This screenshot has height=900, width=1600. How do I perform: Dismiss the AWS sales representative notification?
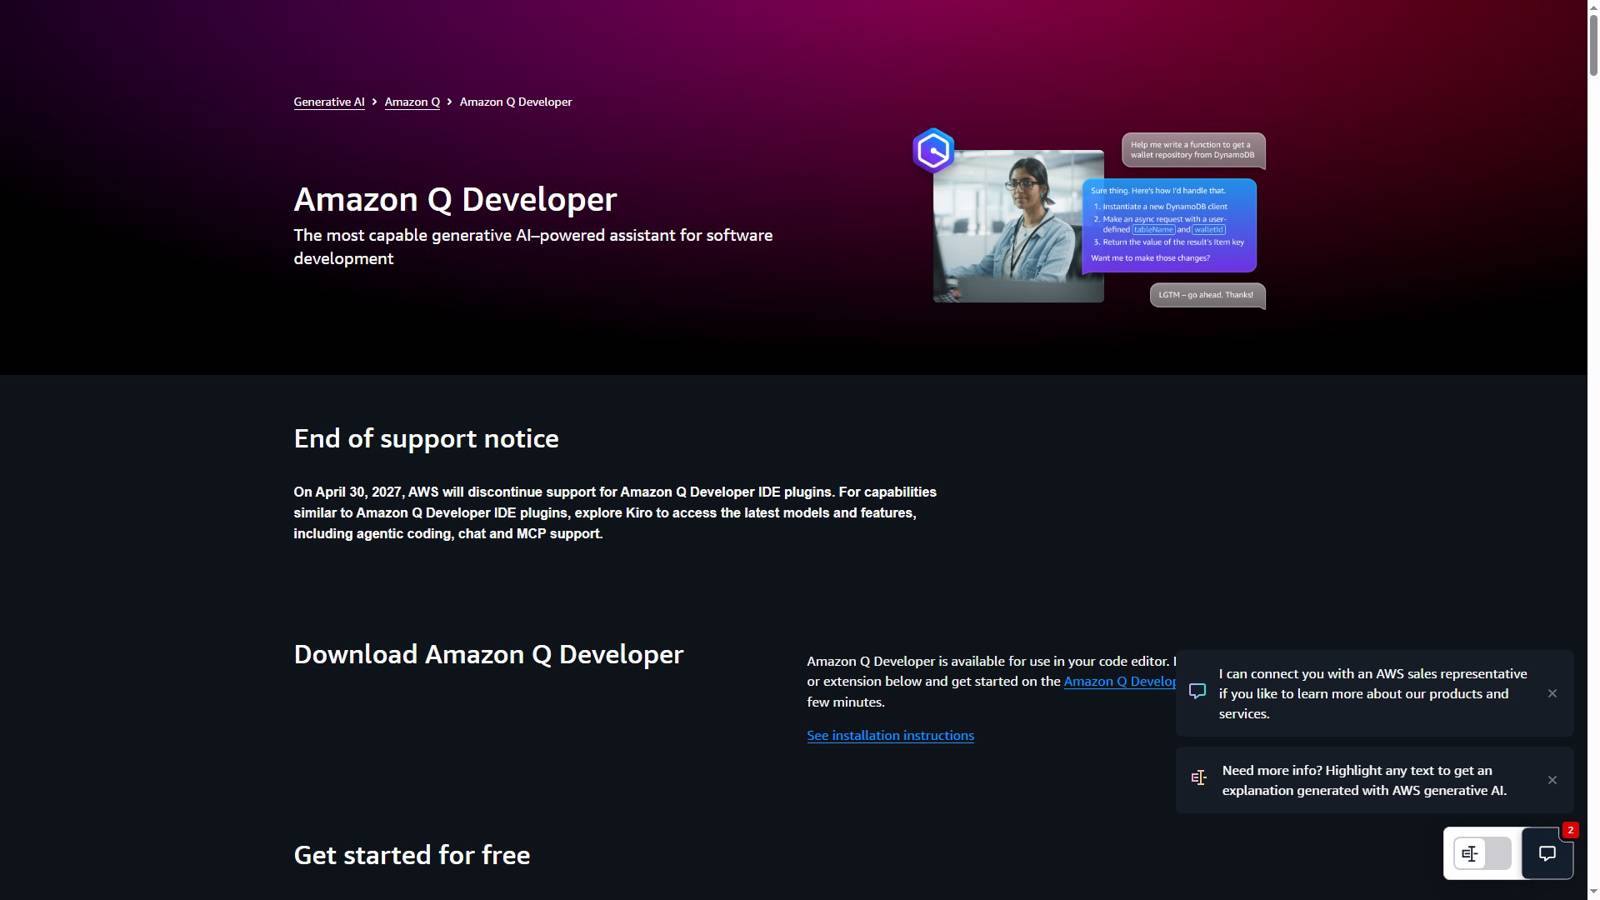pyautogui.click(x=1552, y=693)
